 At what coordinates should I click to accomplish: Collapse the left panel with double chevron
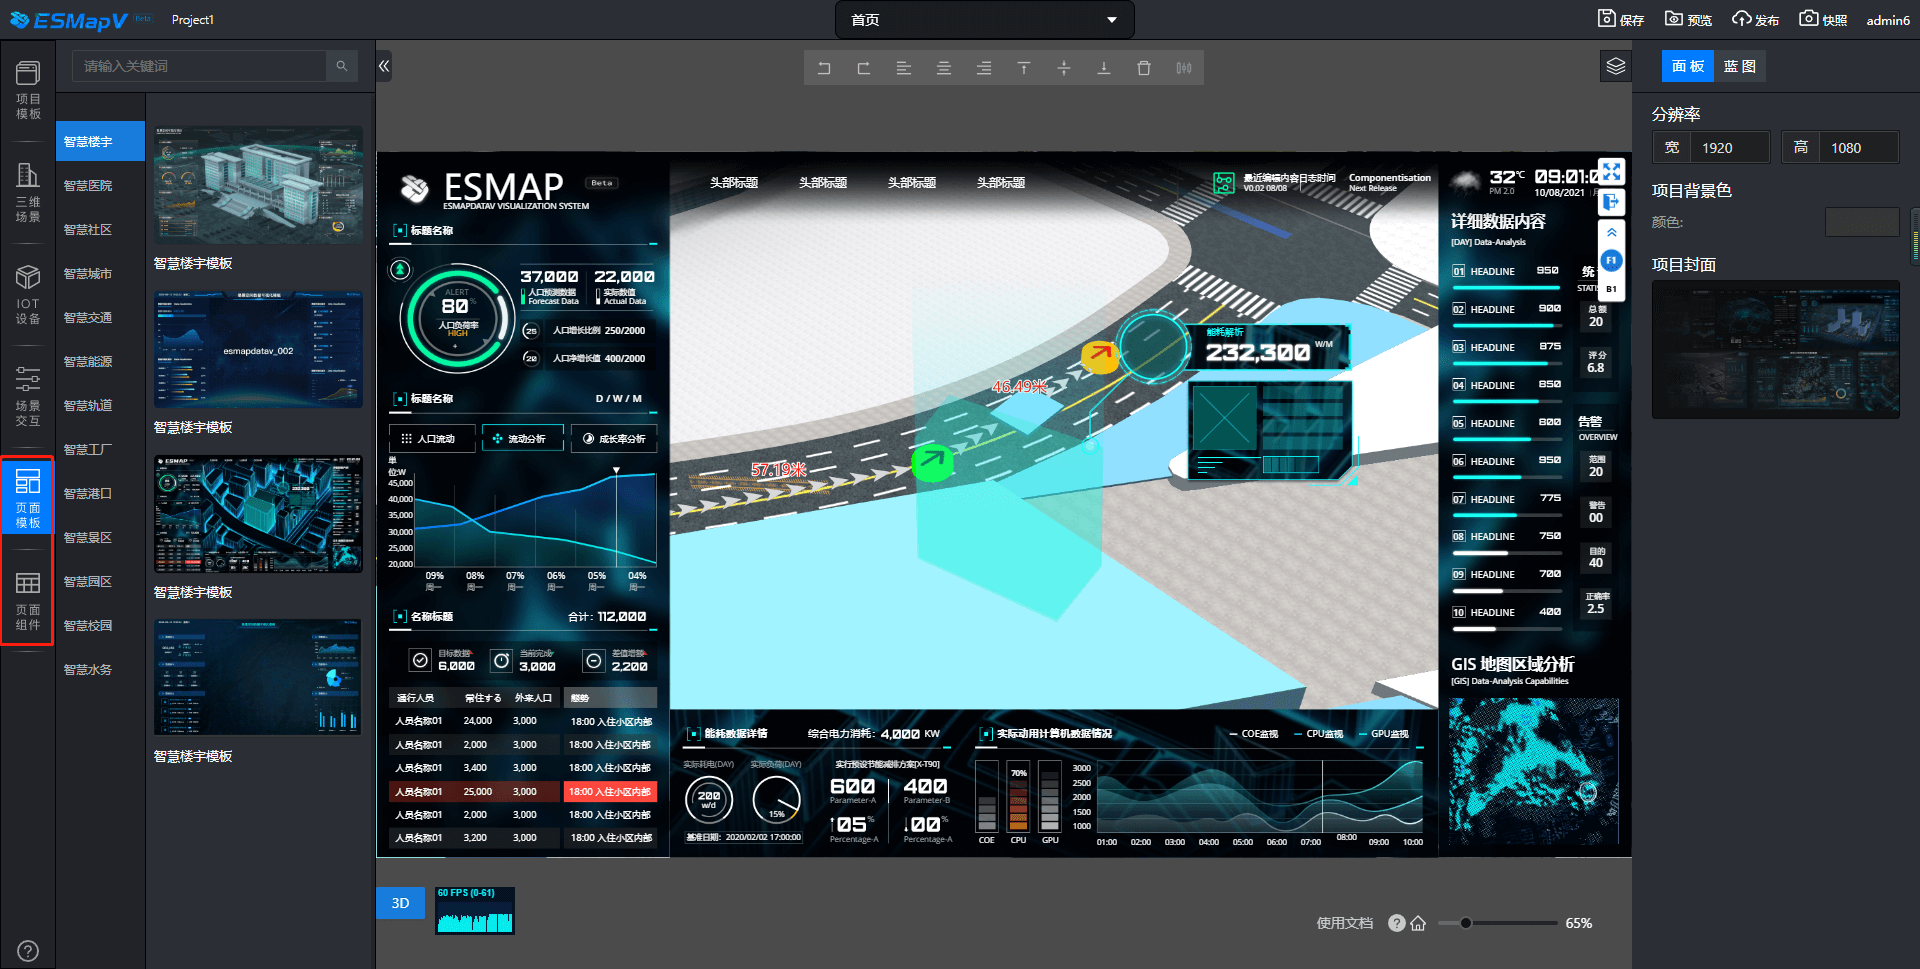pyautogui.click(x=384, y=66)
